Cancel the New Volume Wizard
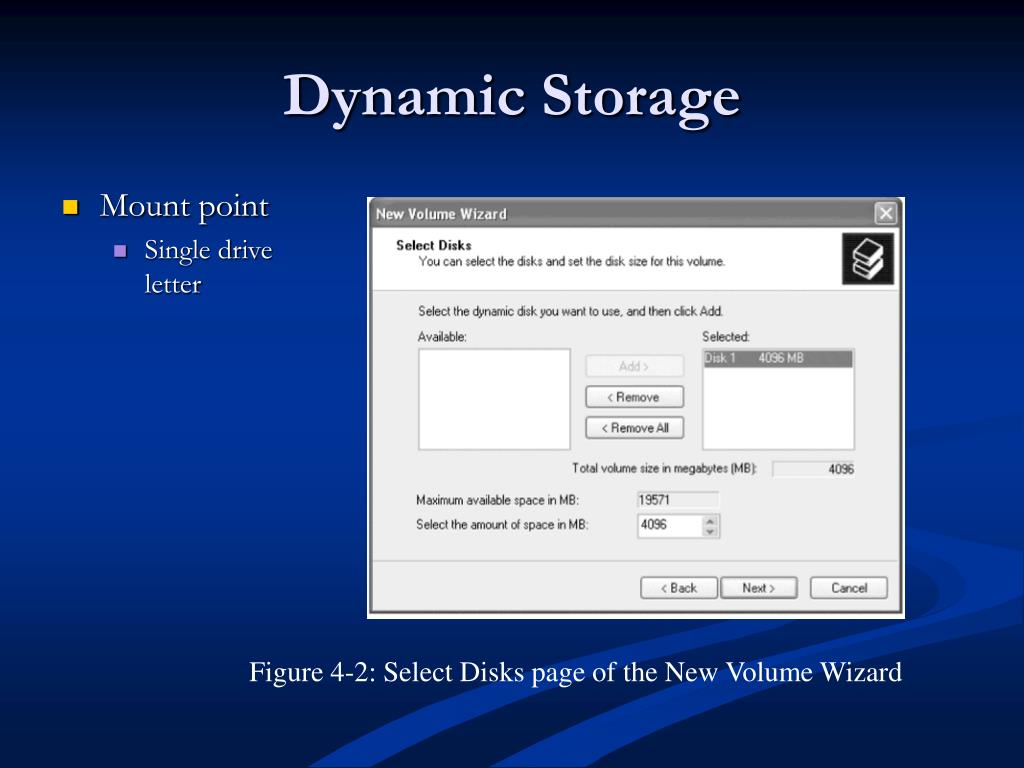This screenshot has height=768, width=1024. click(848, 588)
